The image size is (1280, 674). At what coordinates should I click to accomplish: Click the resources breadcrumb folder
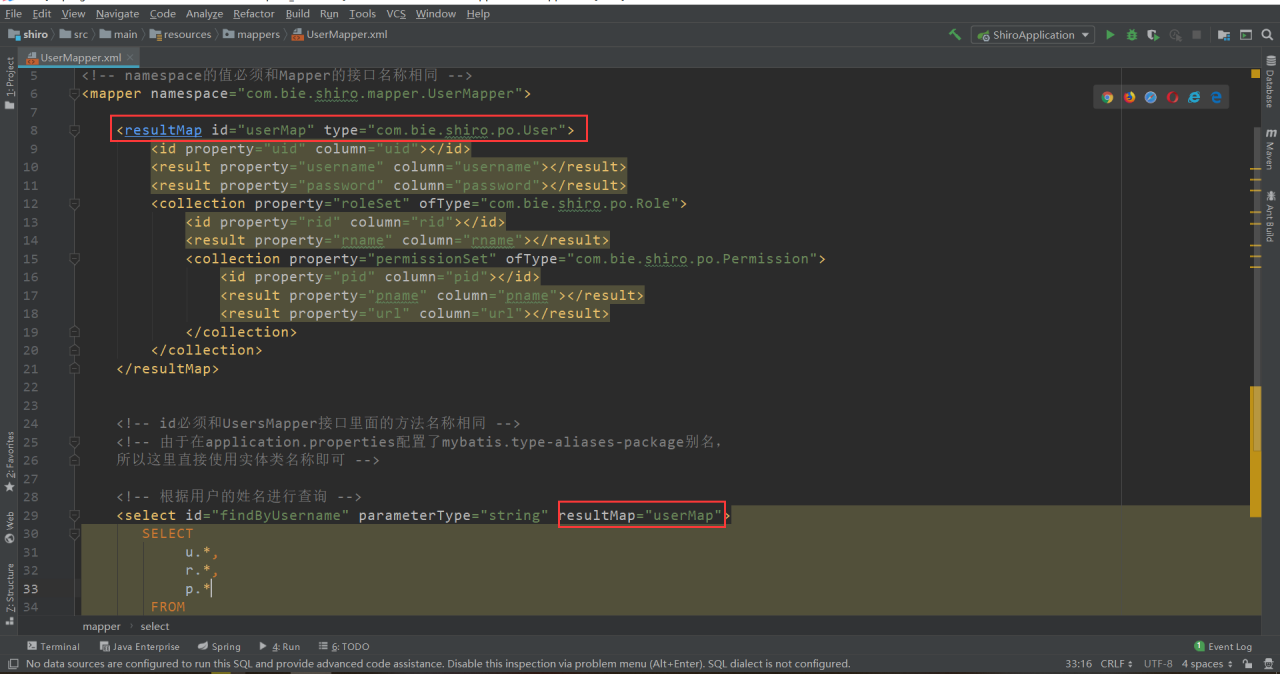[x=181, y=35]
